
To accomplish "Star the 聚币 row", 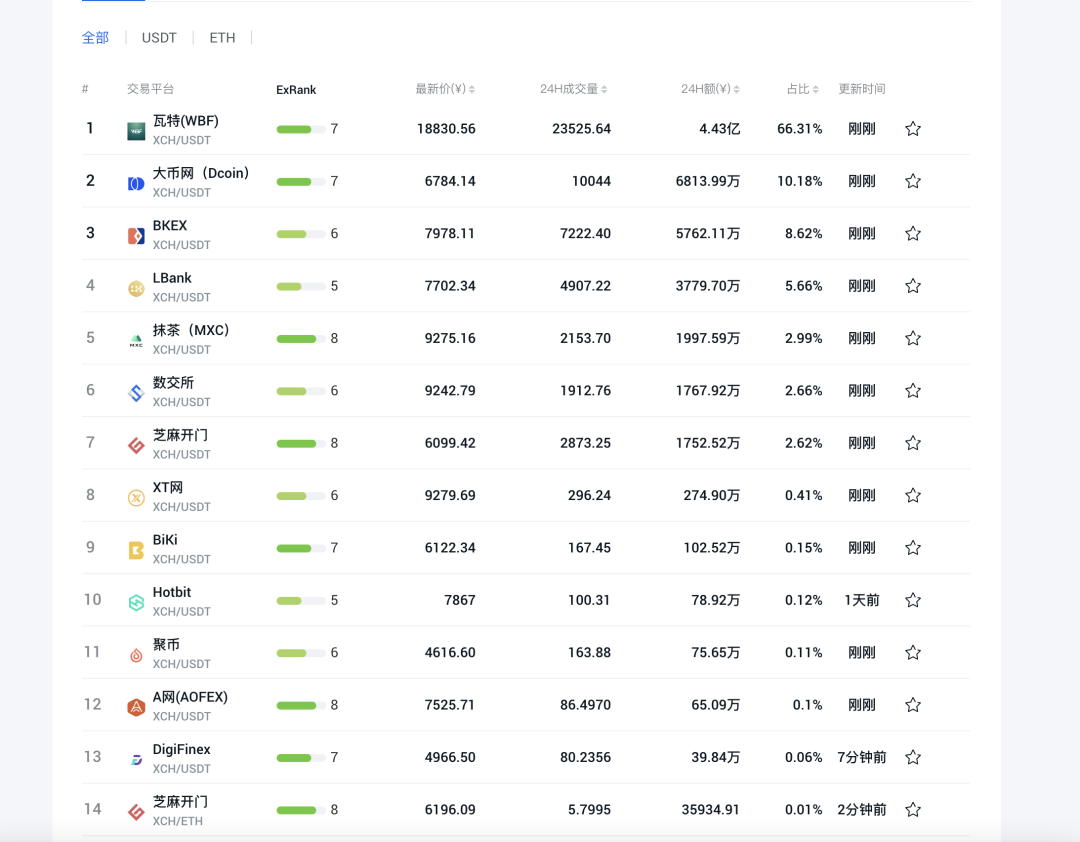I will [913, 653].
